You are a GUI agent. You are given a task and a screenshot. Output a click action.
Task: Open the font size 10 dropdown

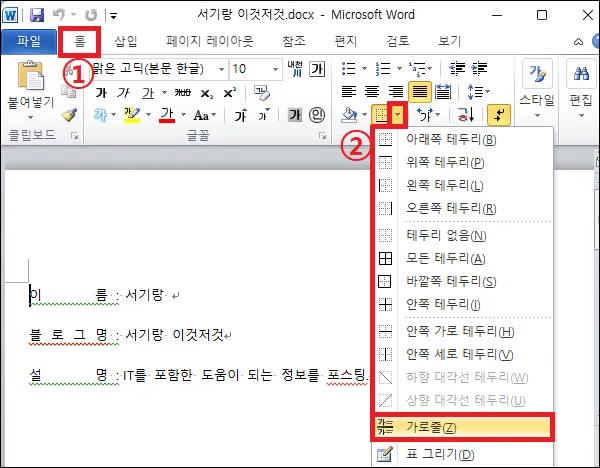point(275,70)
